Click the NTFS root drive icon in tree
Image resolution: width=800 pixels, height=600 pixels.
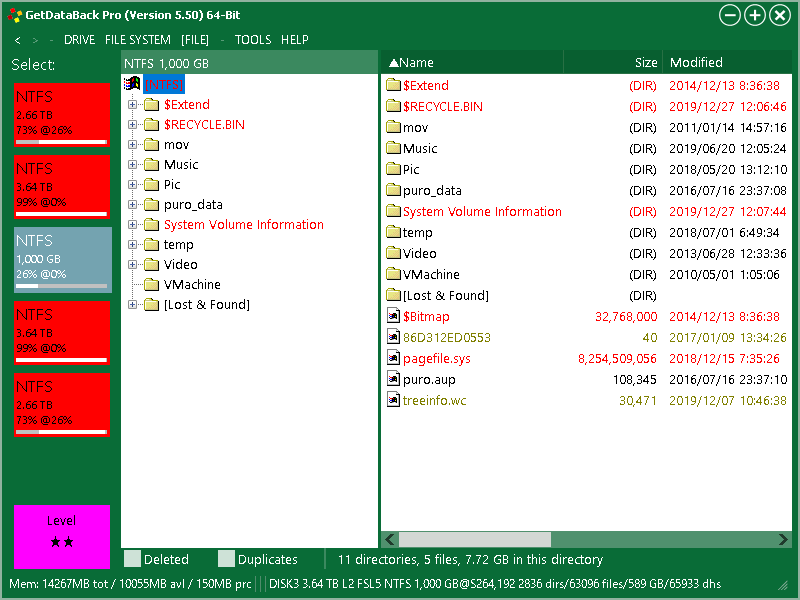pos(132,84)
